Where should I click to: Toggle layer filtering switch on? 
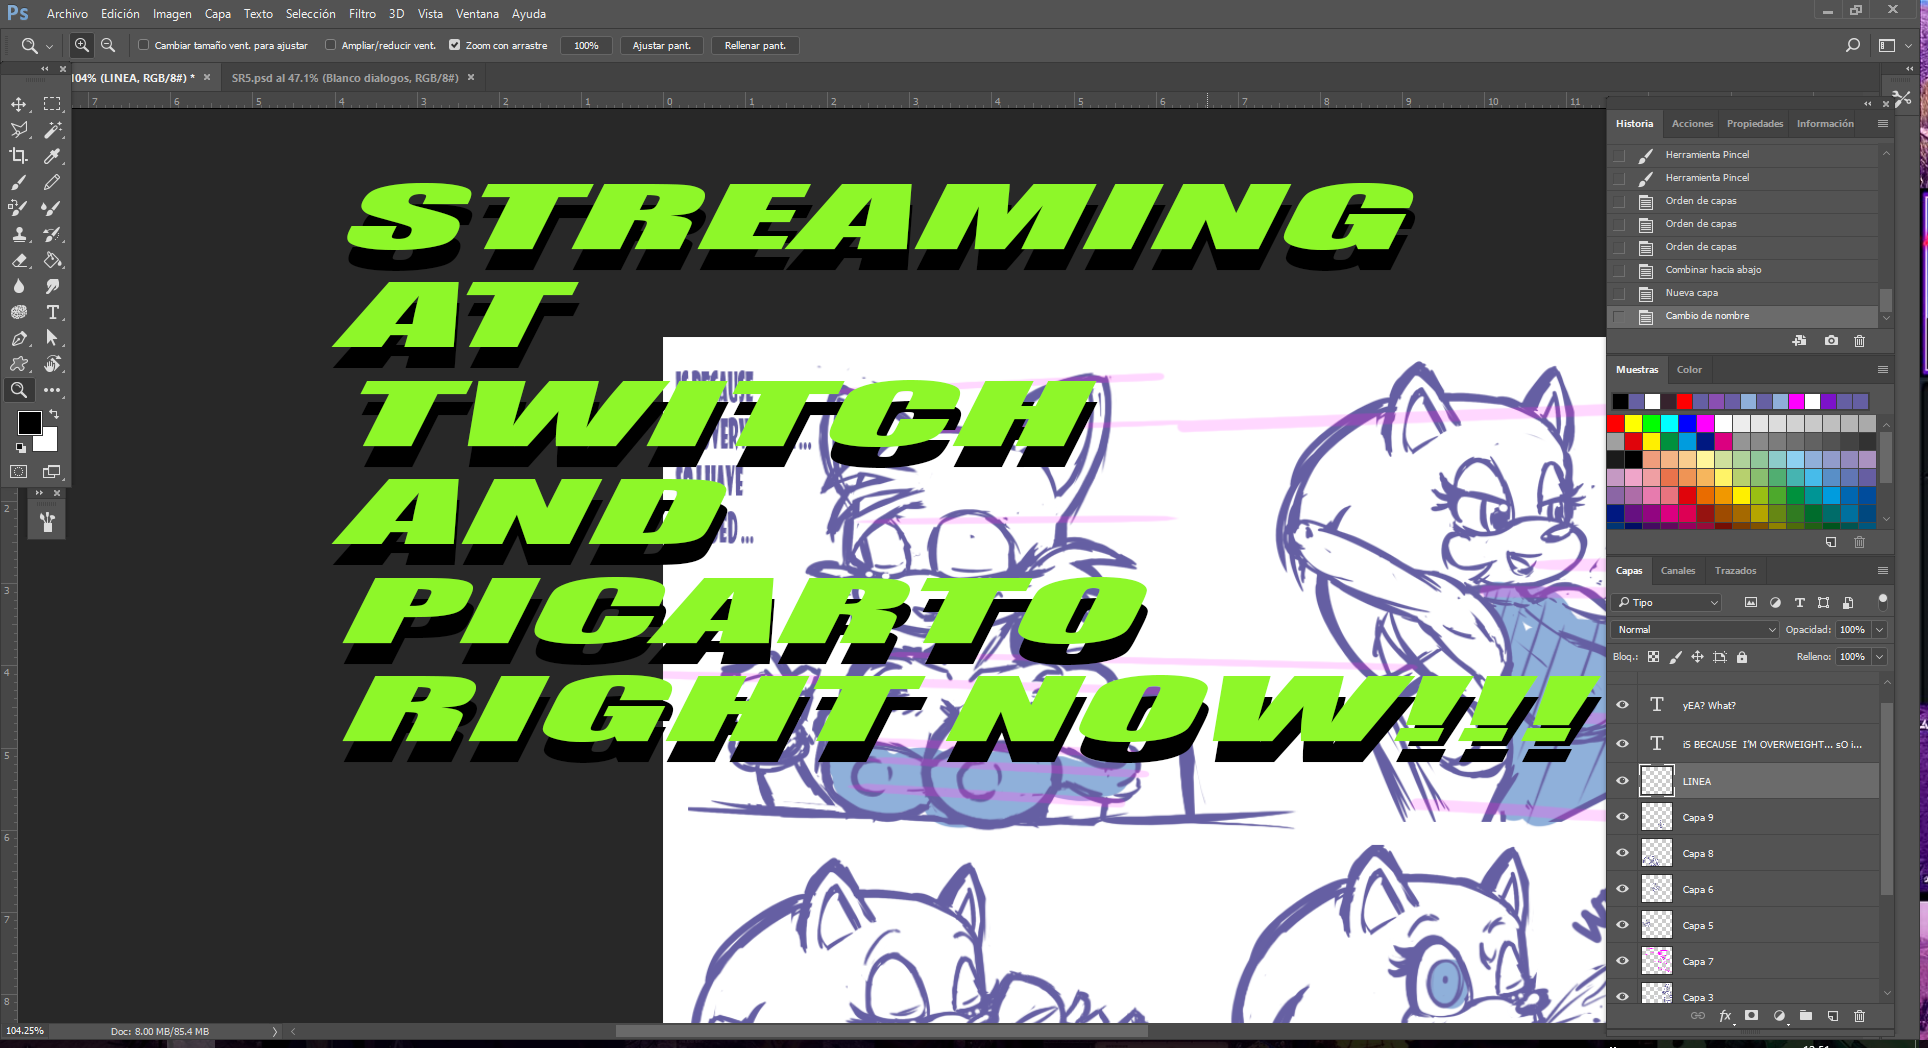click(x=1883, y=601)
